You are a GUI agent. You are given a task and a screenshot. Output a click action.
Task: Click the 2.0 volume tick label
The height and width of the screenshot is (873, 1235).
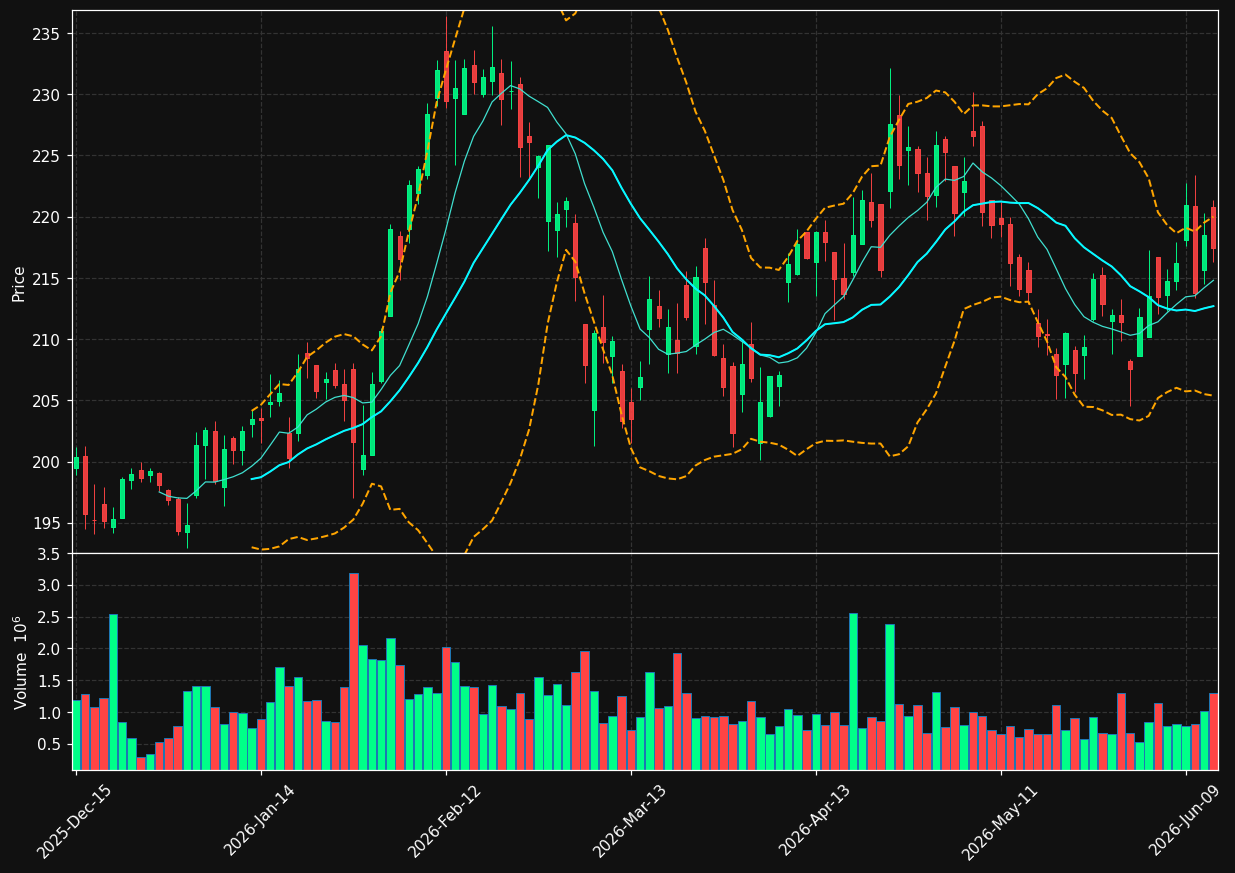pyautogui.click(x=51, y=649)
